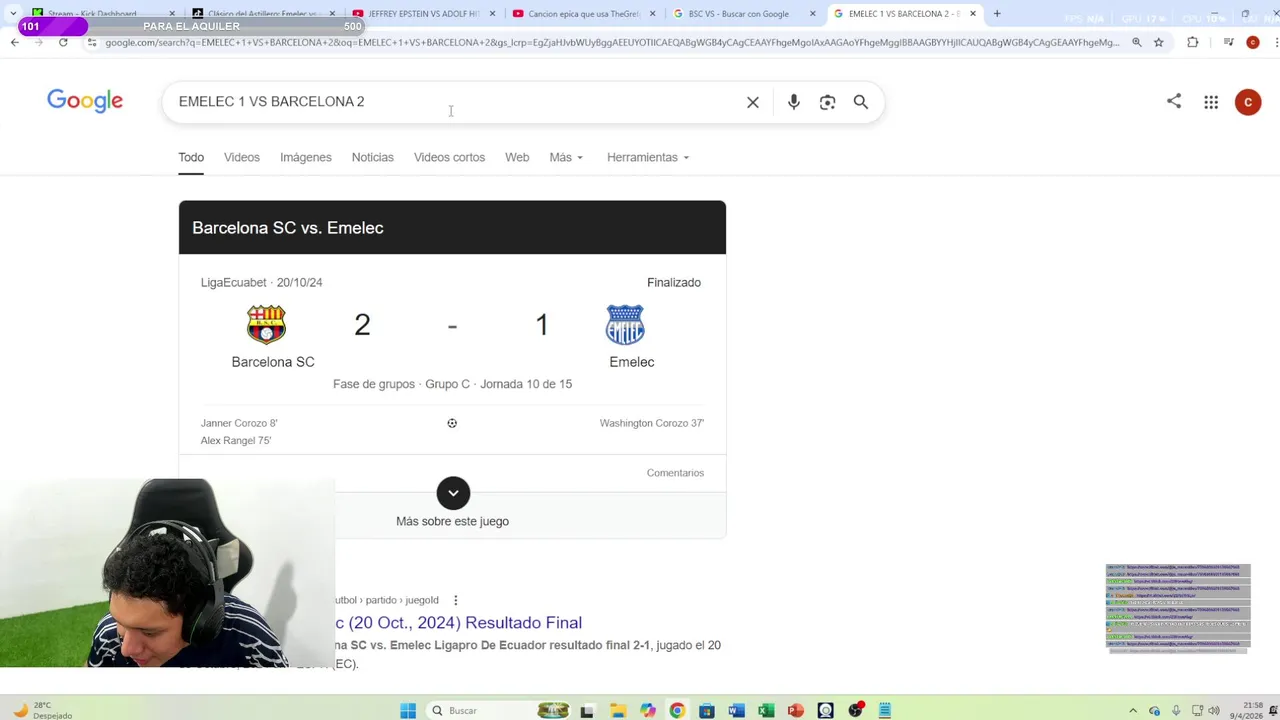The width and height of the screenshot is (1280, 720).
Task: Switch to the Videos tab
Action: (242, 157)
